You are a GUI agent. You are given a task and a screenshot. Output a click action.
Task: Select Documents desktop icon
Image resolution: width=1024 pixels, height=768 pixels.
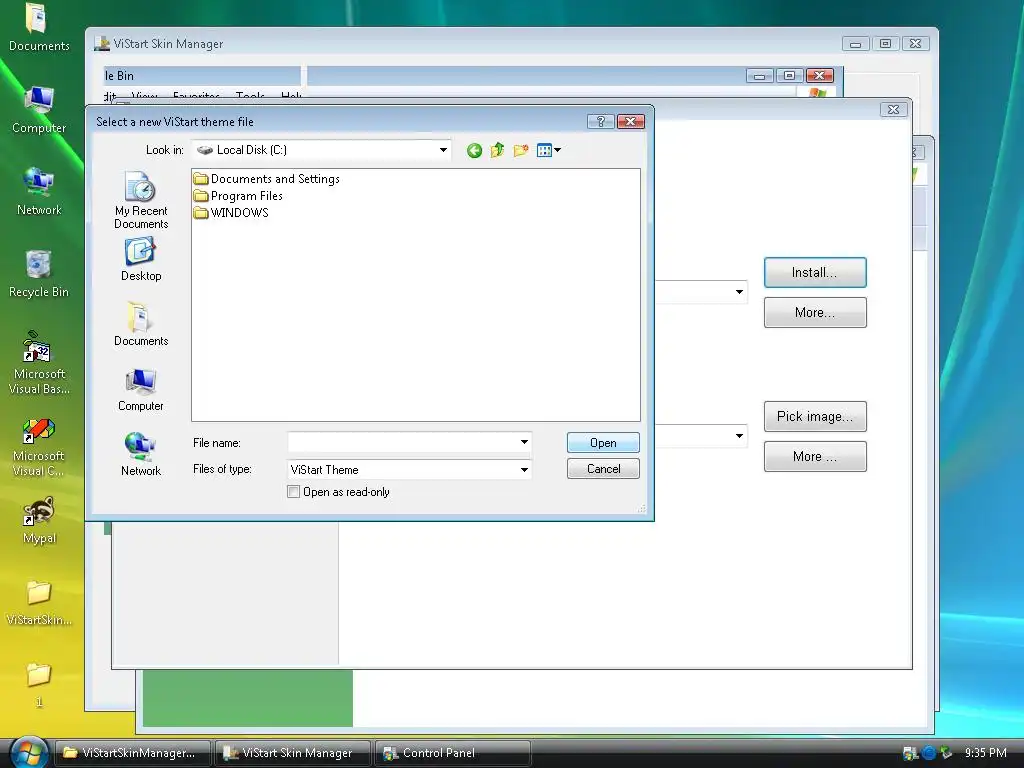(39, 28)
